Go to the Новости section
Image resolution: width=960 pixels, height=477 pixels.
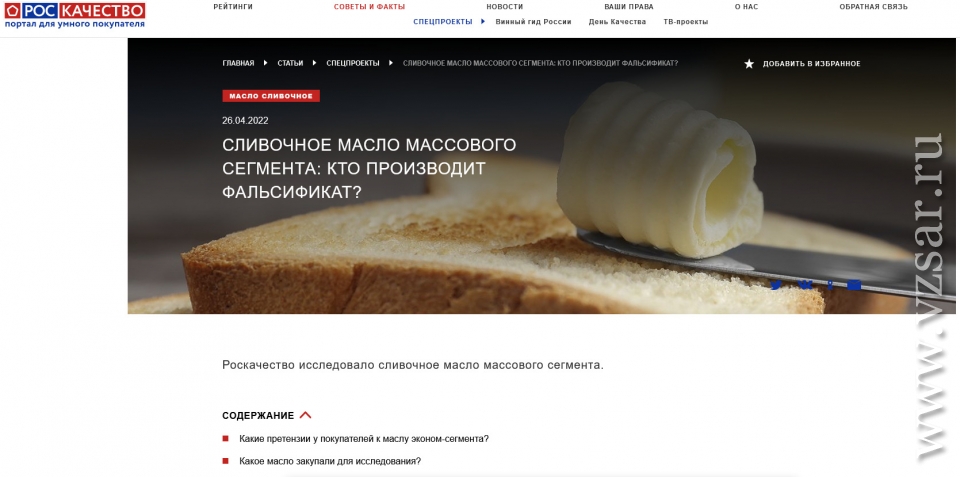(x=504, y=7)
